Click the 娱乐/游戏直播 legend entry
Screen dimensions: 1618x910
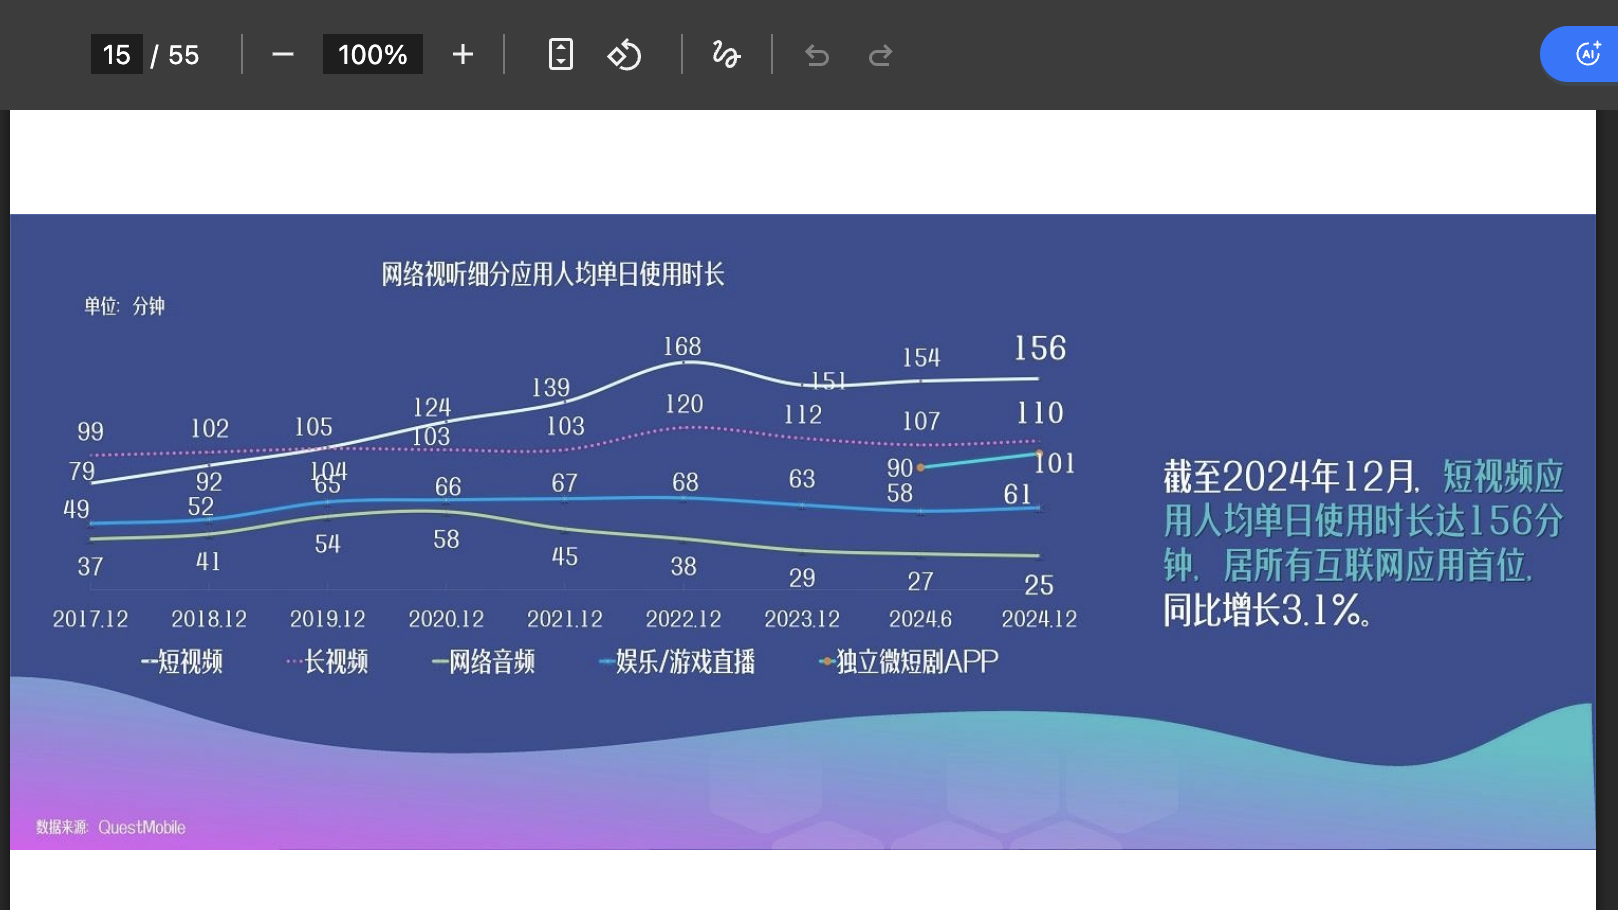(x=677, y=662)
